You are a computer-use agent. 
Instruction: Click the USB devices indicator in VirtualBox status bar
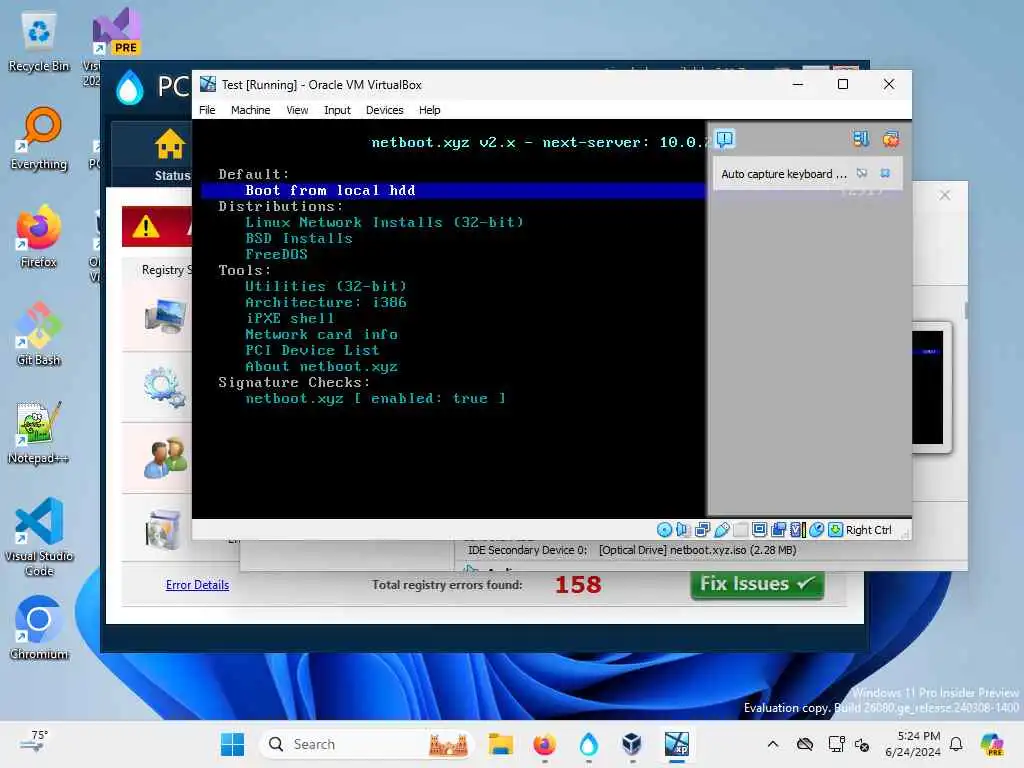tap(722, 530)
